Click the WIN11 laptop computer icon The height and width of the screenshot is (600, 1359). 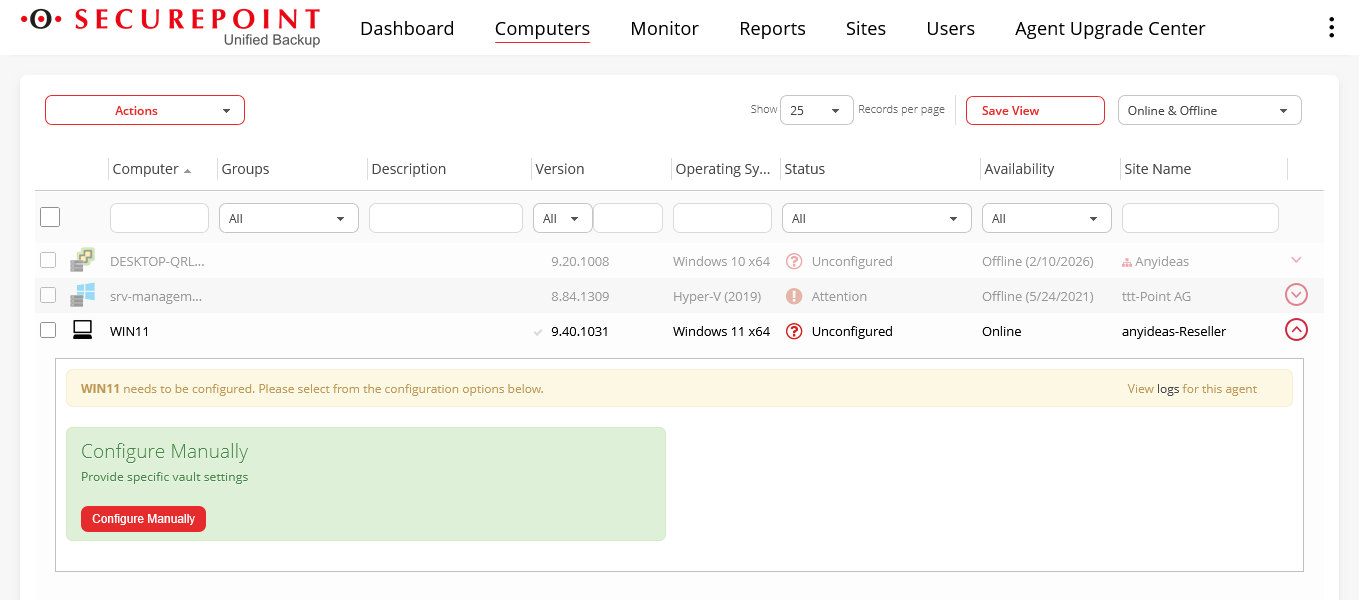tap(82, 331)
